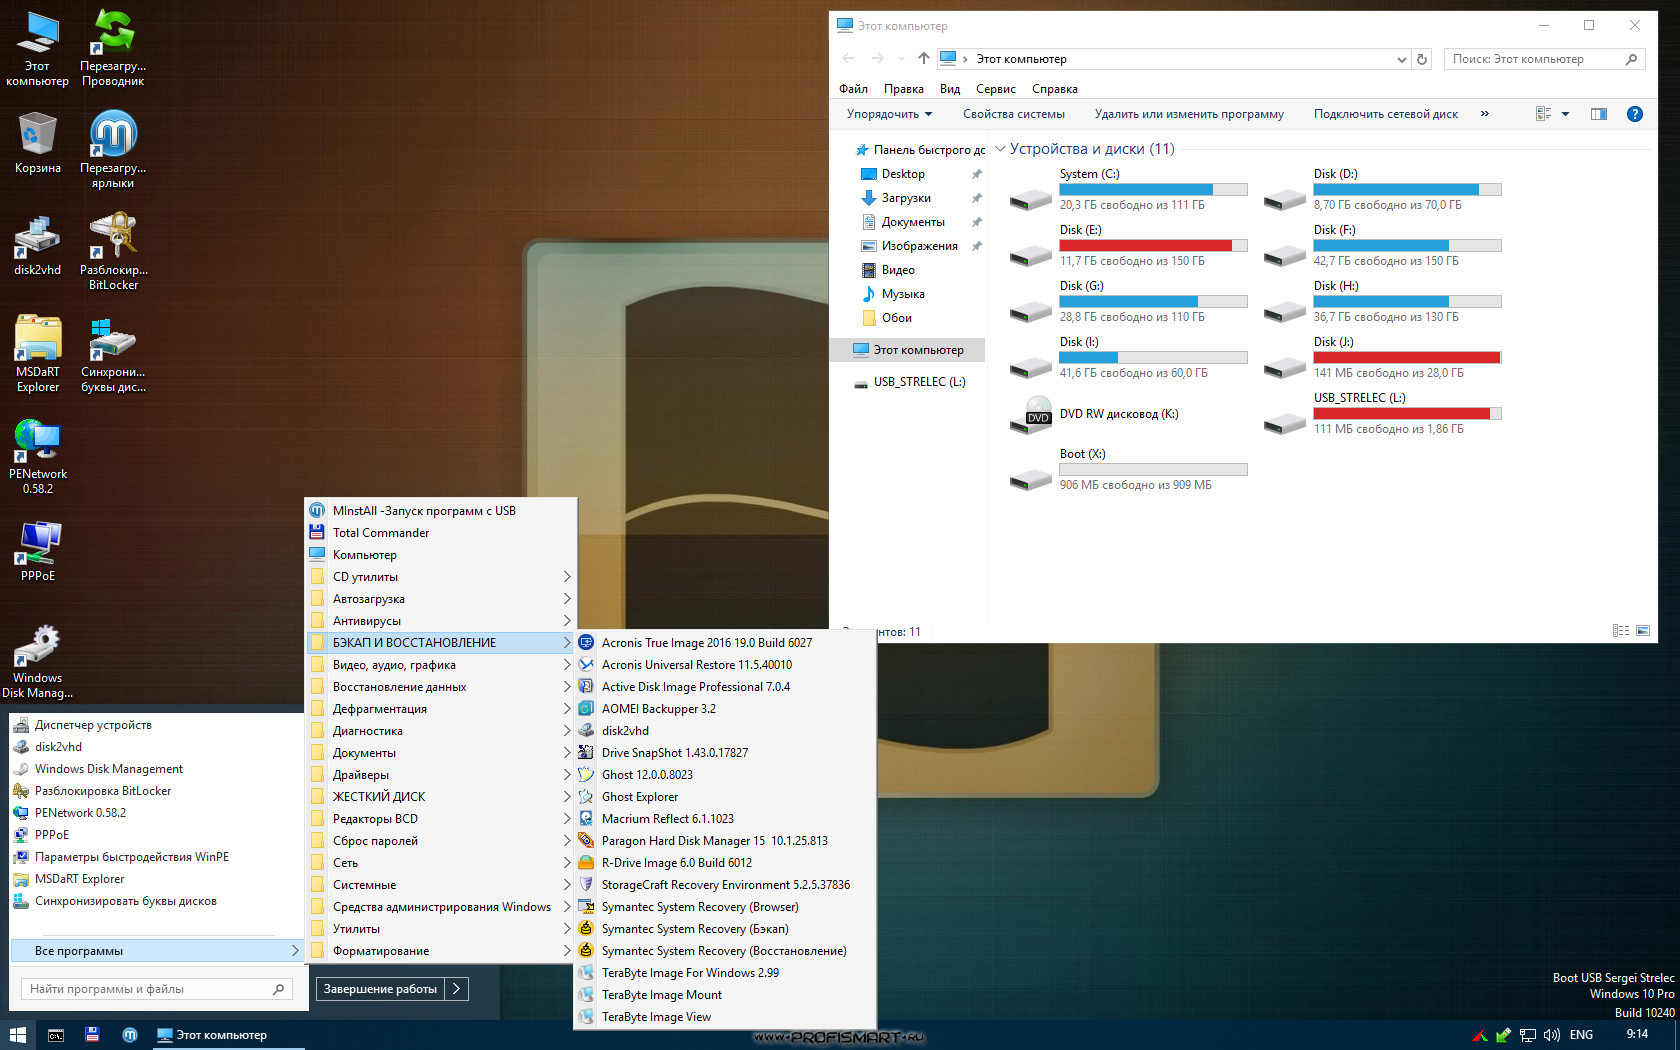This screenshot has height=1050, width=1680.
Task: Open USB_STRELEC (L:) drive in devices list
Action: pos(1382,413)
